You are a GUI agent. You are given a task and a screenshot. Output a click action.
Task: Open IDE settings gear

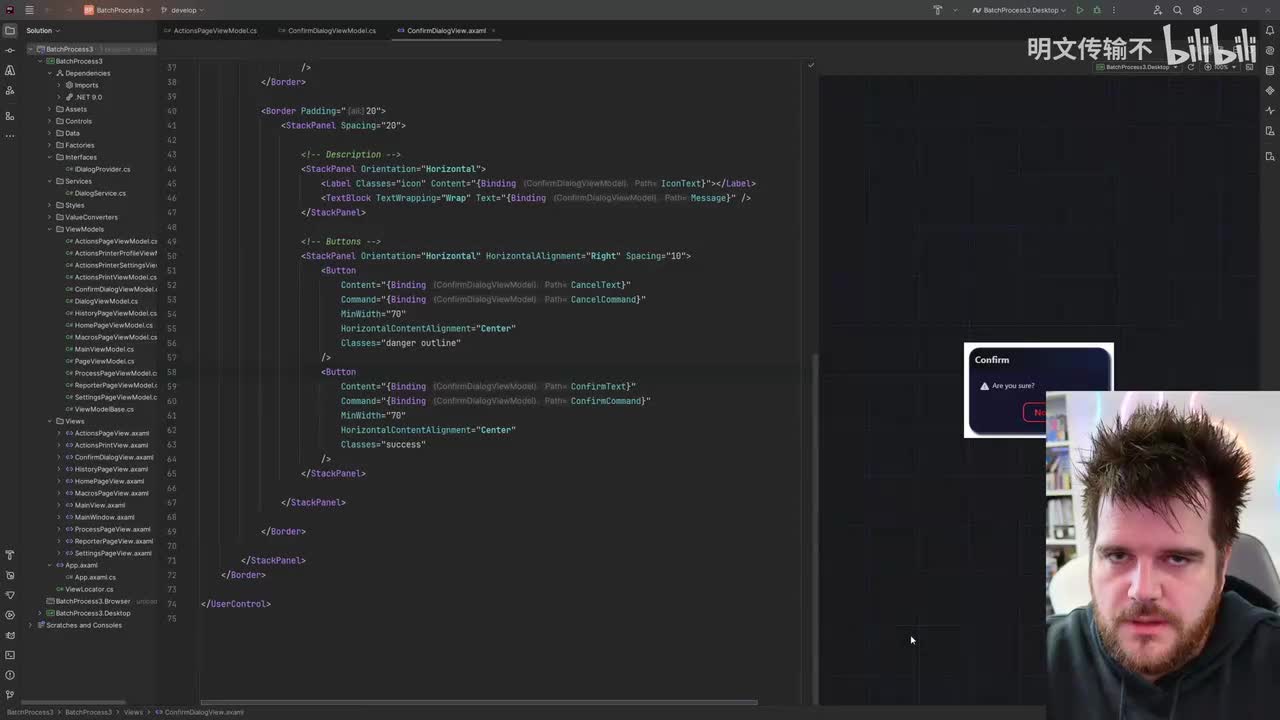1197,10
